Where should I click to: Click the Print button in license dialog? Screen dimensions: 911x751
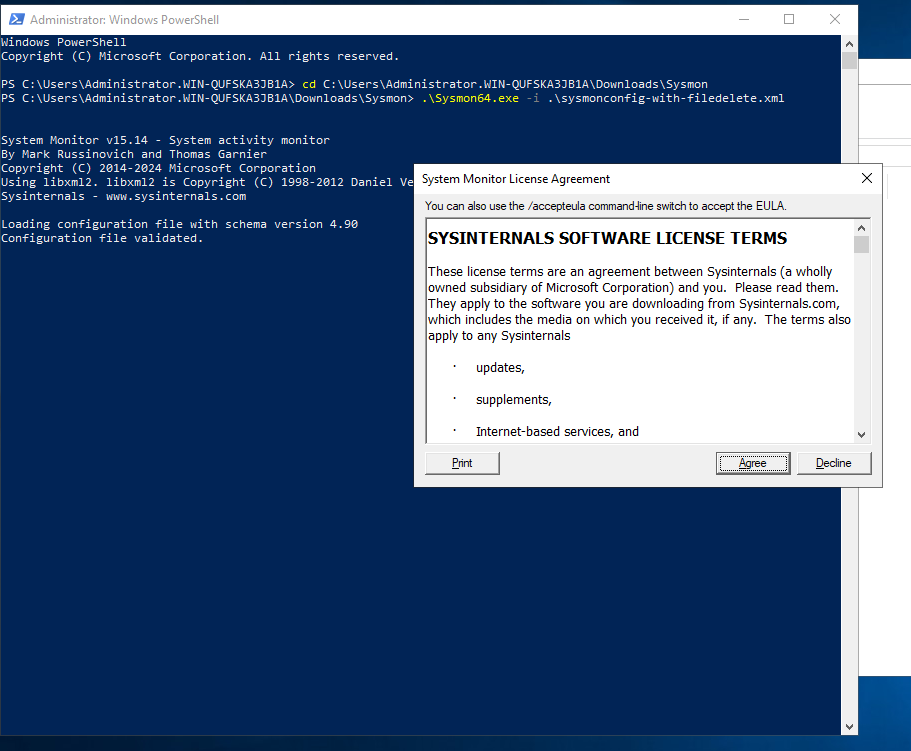click(462, 463)
